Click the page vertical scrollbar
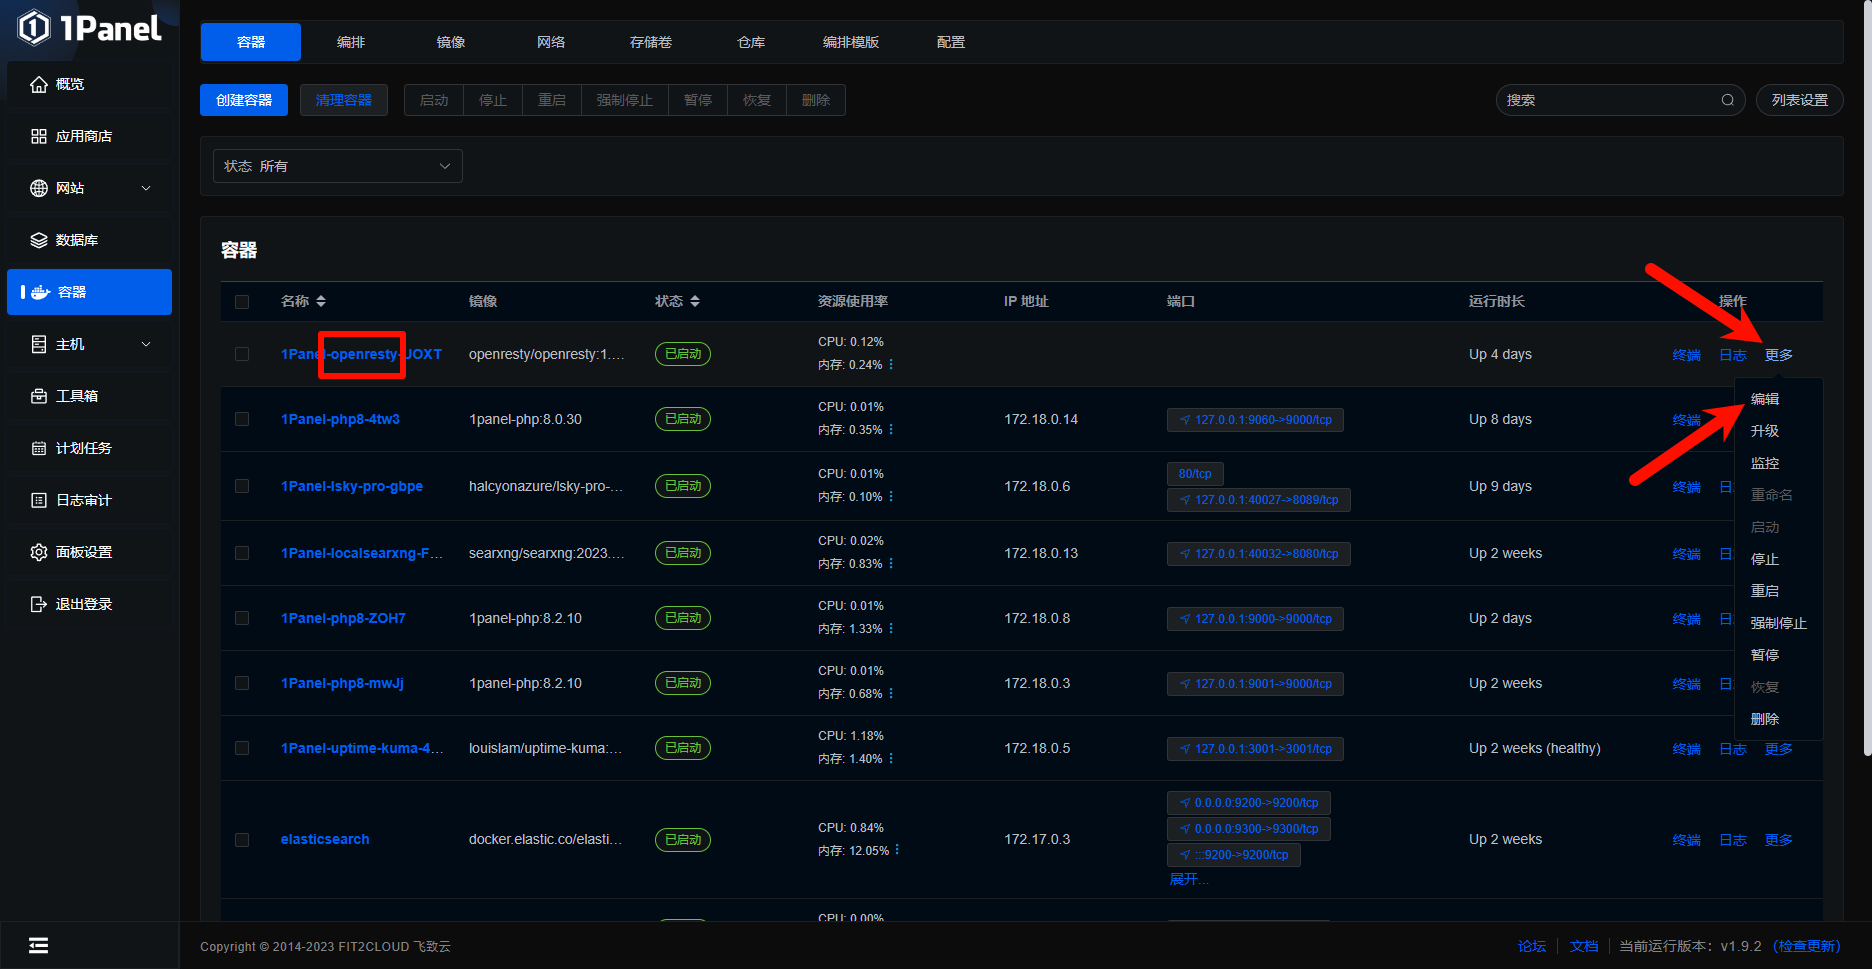1872x969 pixels. (x=1866, y=380)
